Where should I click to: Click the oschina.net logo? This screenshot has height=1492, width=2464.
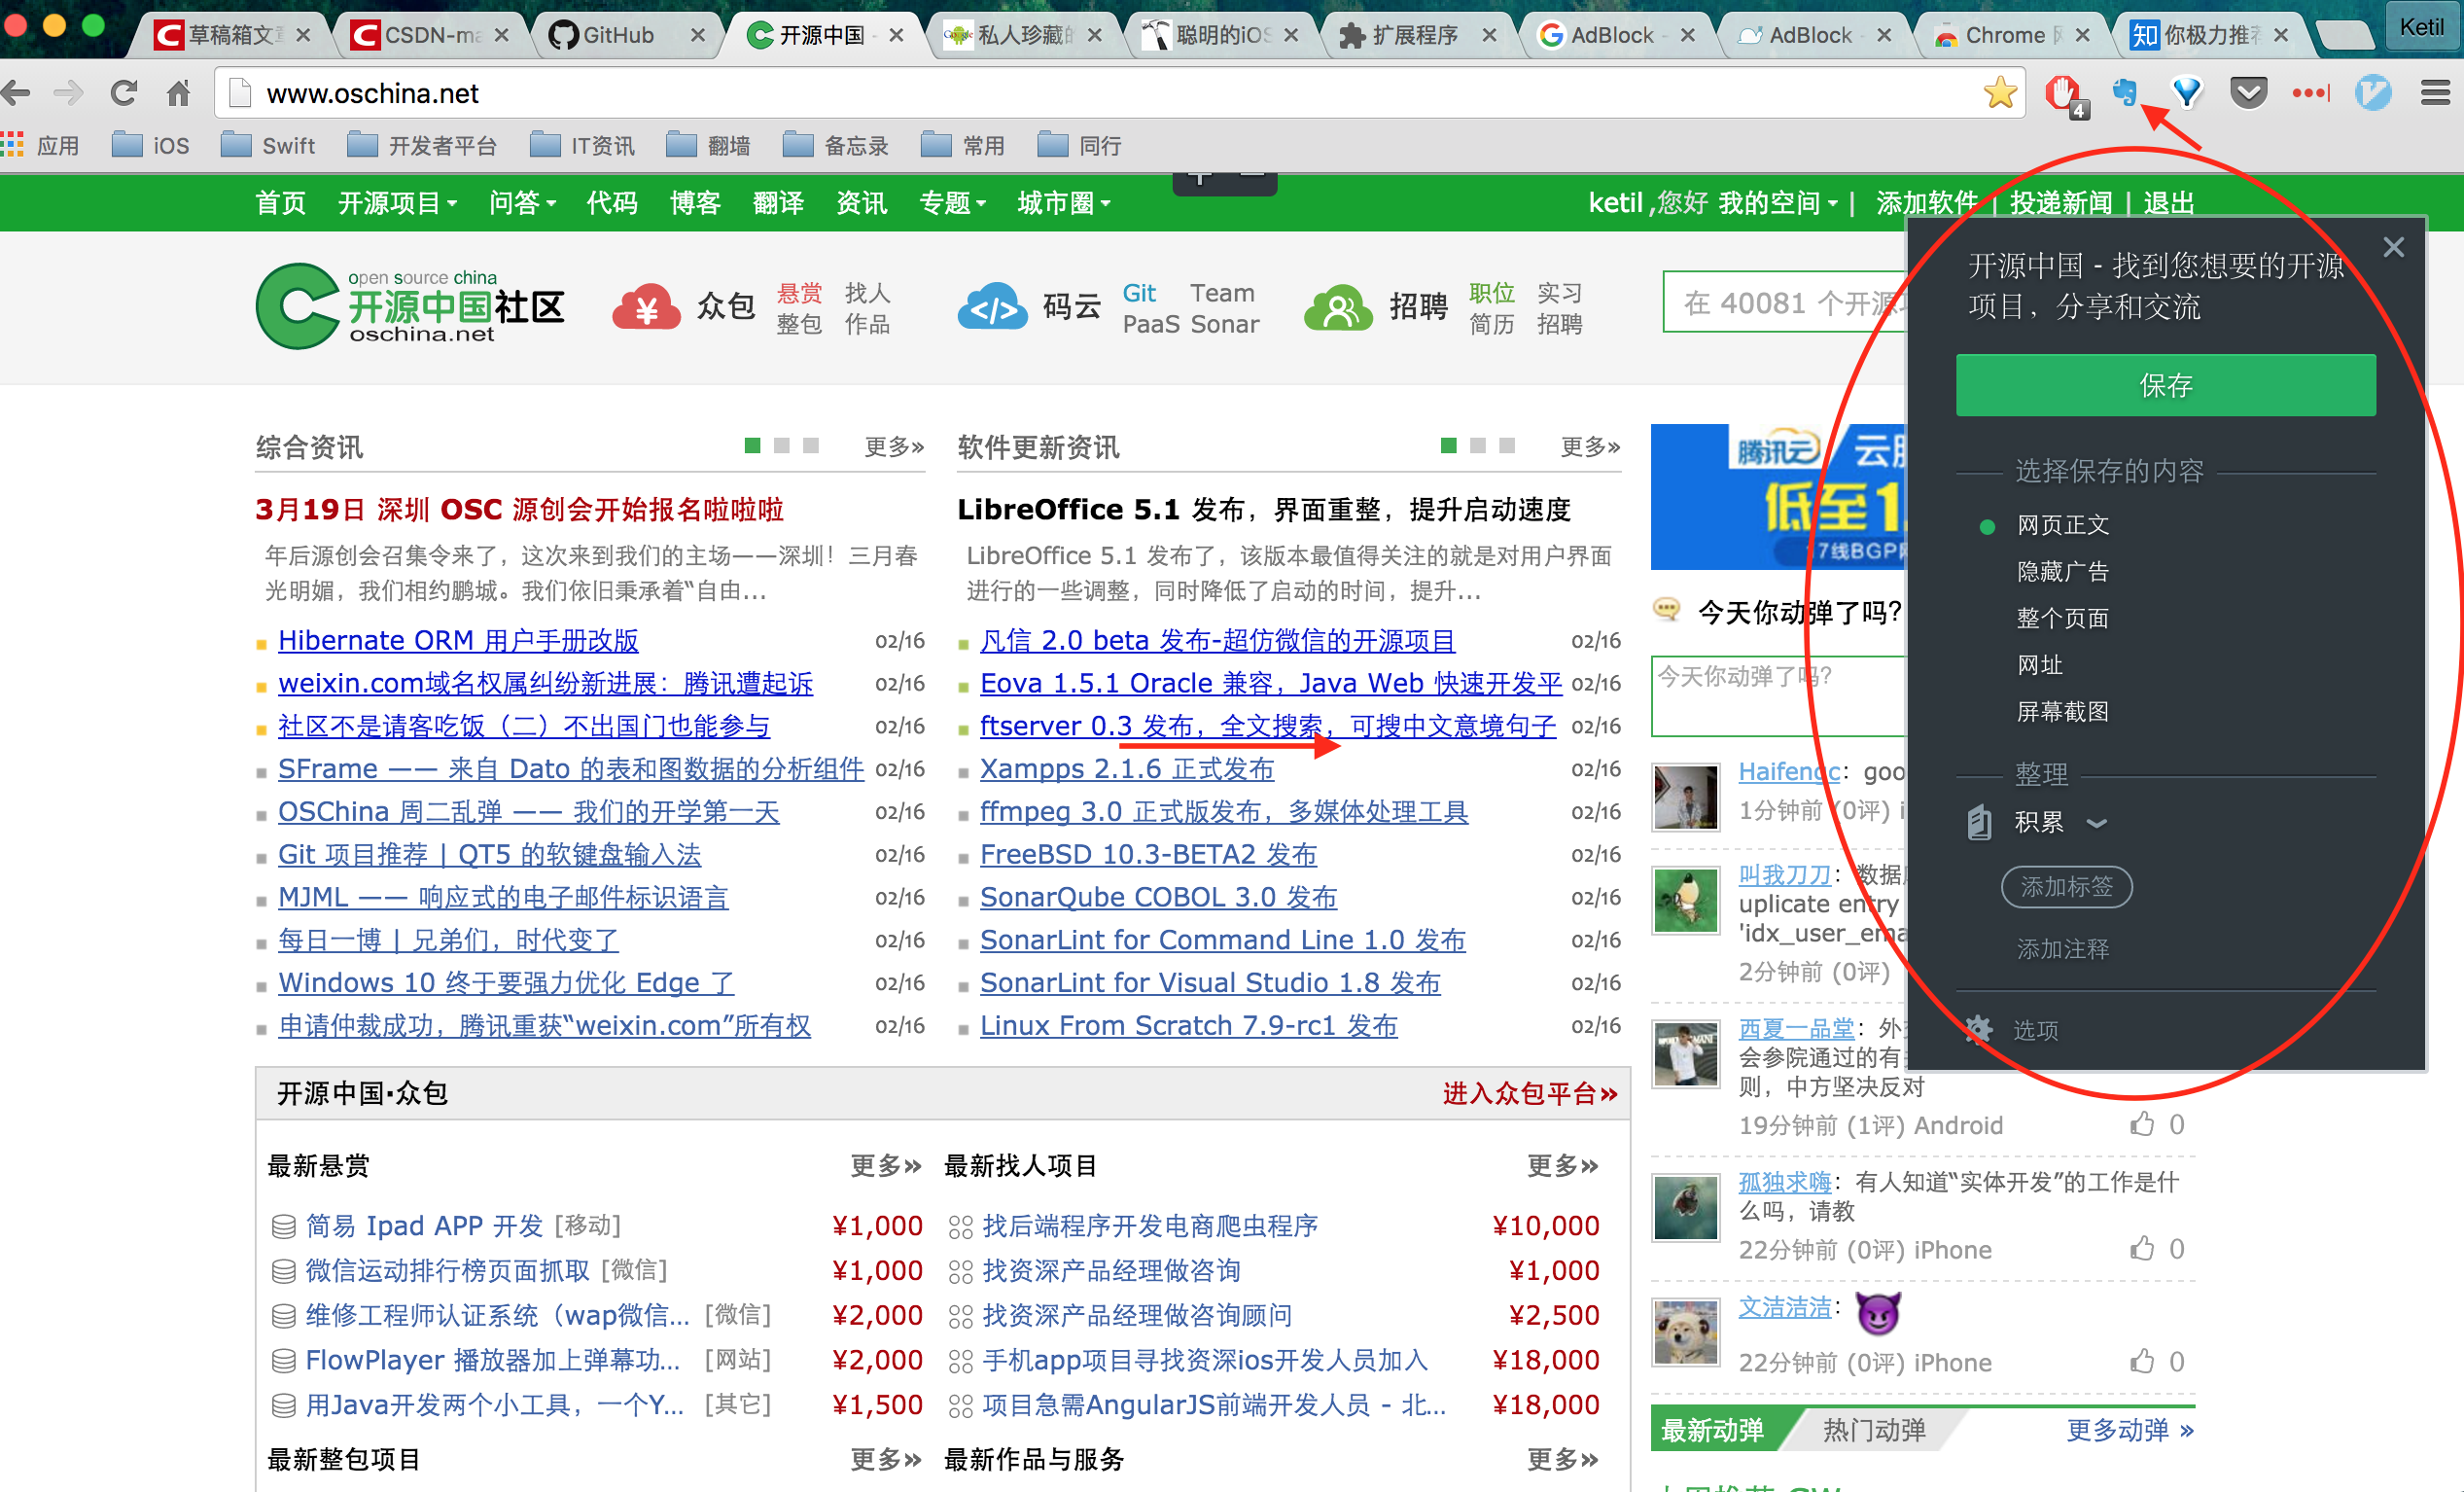pyautogui.click(x=410, y=306)
